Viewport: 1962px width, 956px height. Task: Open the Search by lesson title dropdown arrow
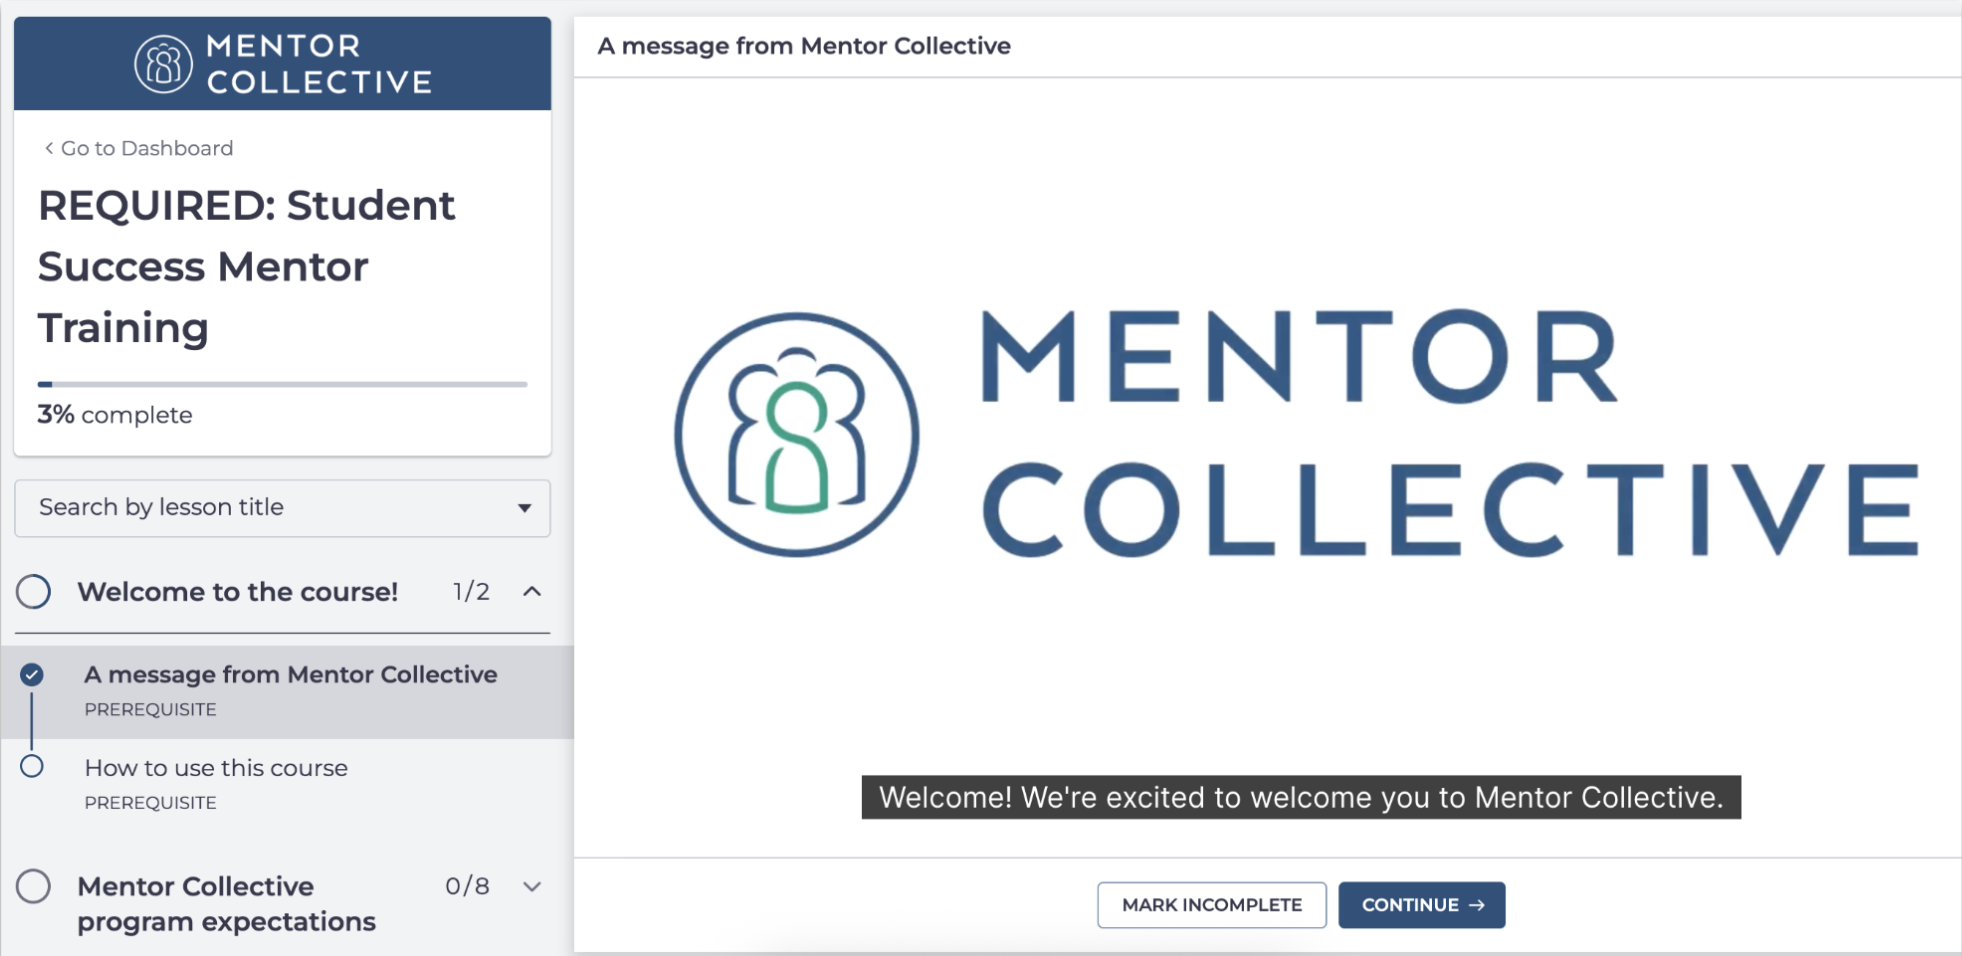(x=524, y=508)
